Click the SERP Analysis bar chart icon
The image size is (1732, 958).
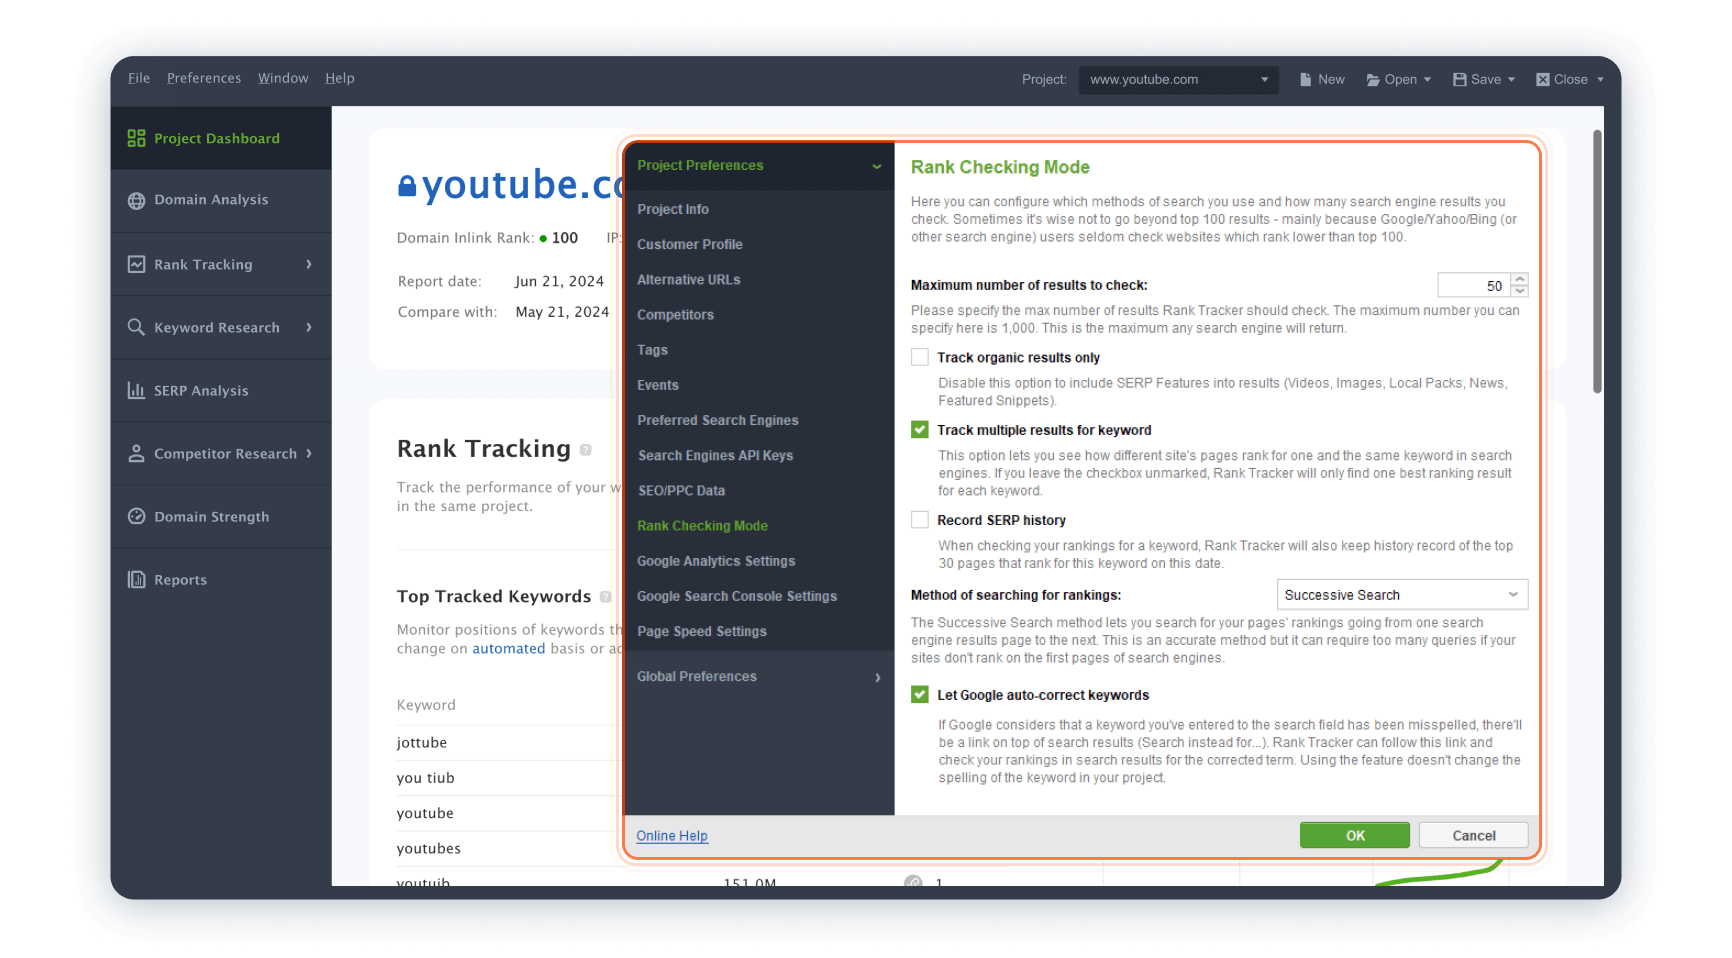click(x=136, y=390)
